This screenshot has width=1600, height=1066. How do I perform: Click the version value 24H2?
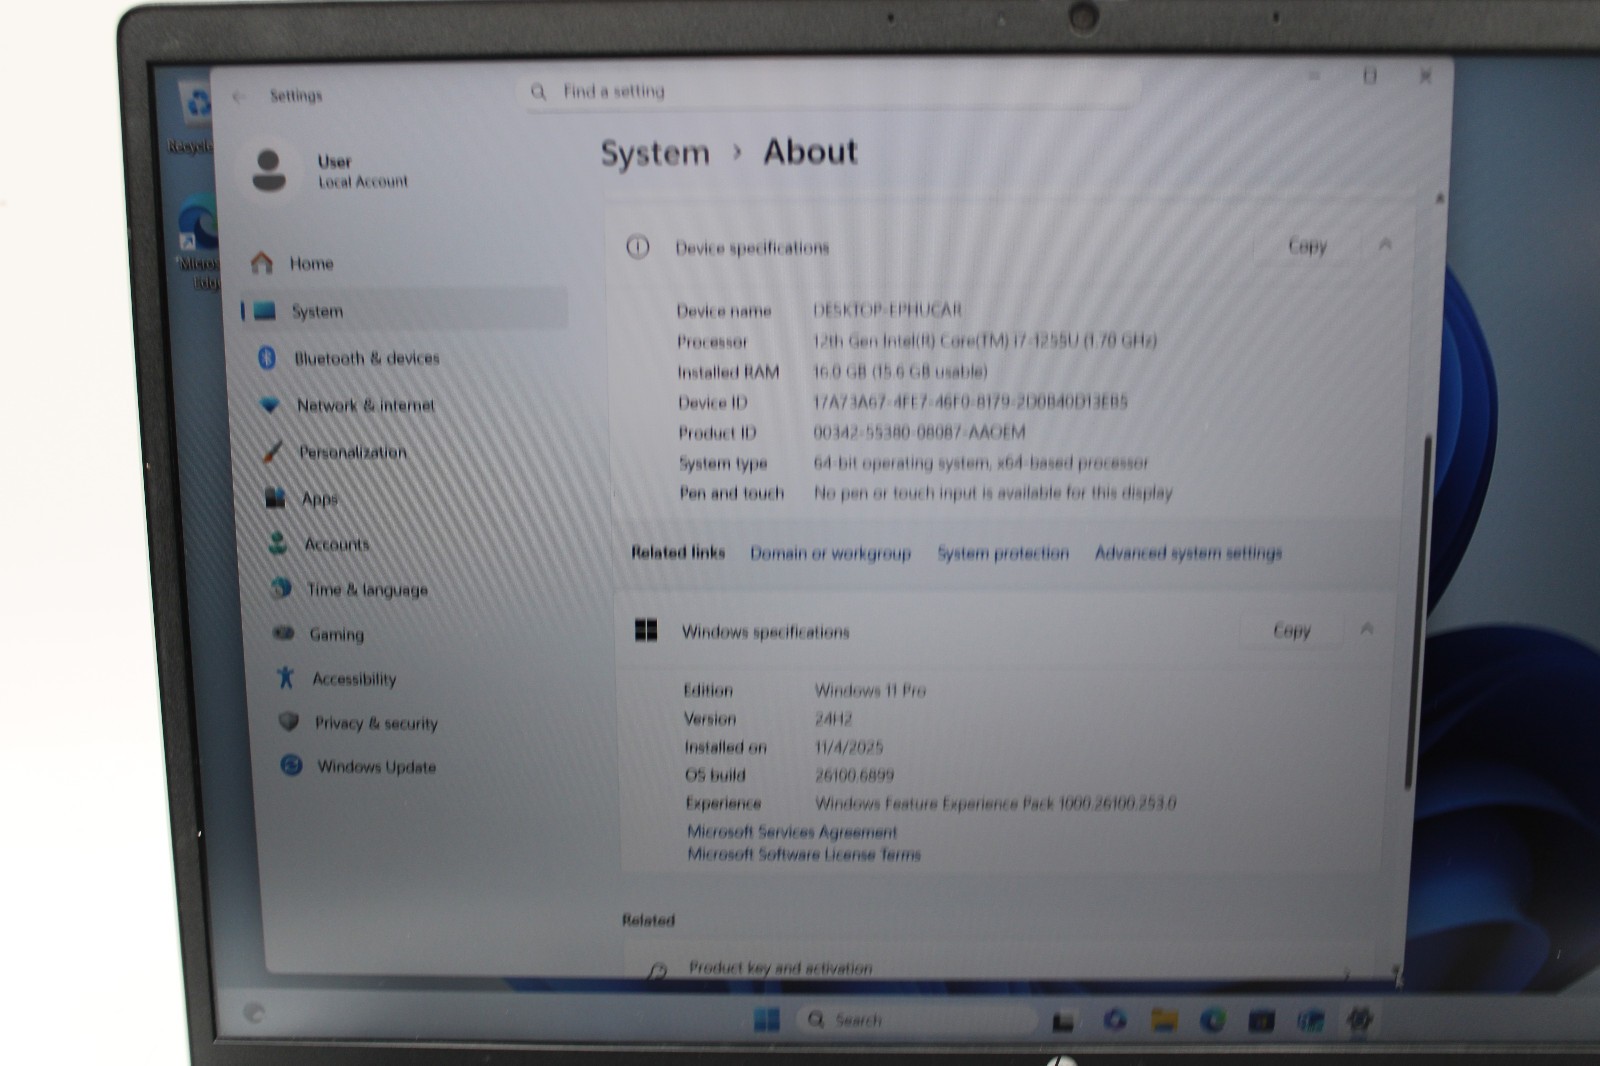click(834, 718)
